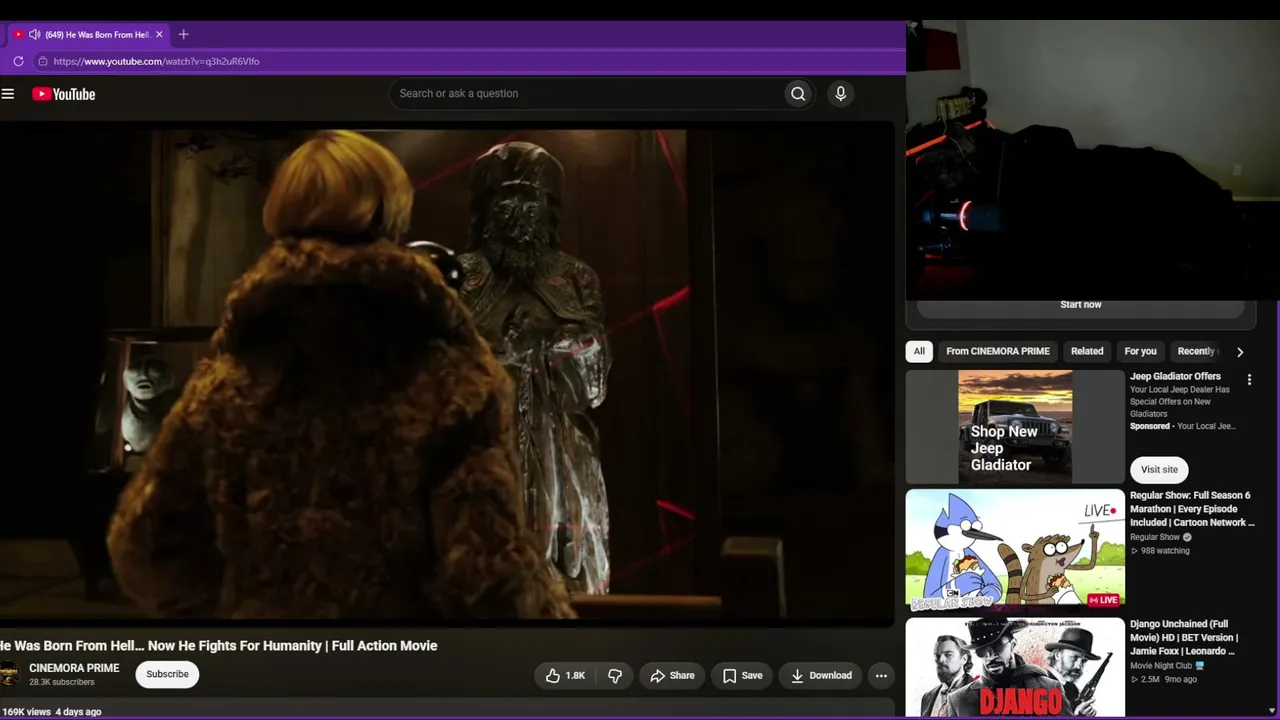Image resolution: width=1280 pixels, height=720 pixels.
Task: Open the Regular Show Season 6 Marathon title
Action: pyautogui.click(x=1191, y=509)
